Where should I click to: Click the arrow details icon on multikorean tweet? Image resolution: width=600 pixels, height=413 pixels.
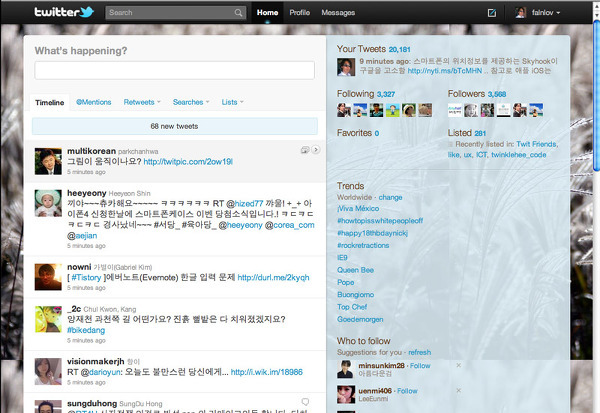pos(316,150)
